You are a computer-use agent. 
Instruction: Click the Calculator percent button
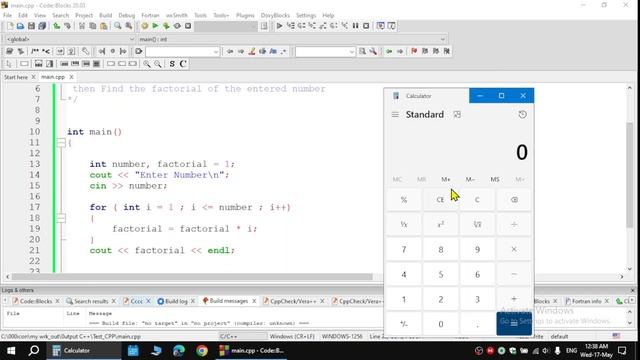coord(404,200)
